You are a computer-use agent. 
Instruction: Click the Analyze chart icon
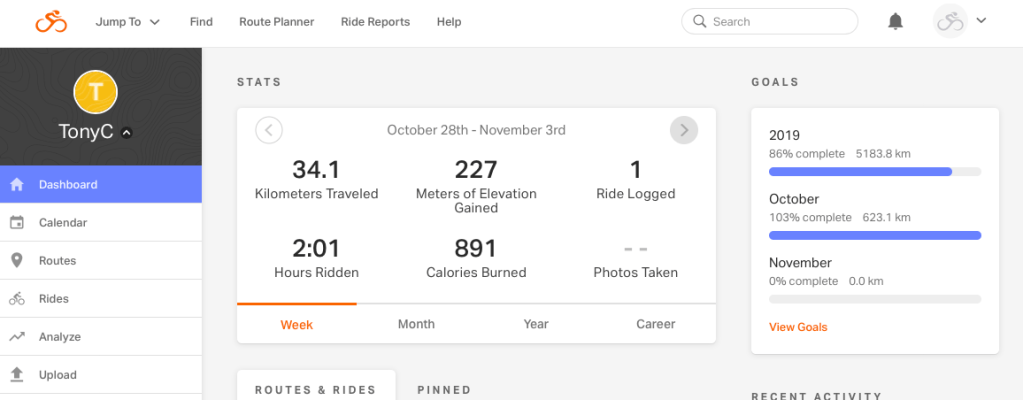[17, 337]
